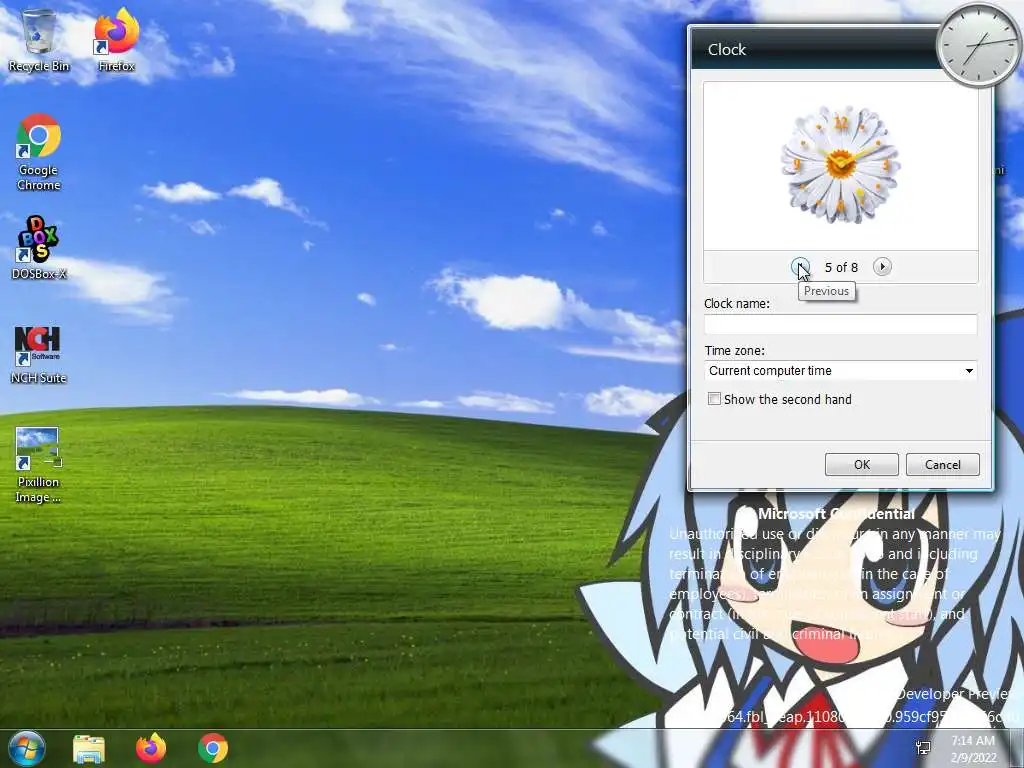
Task: Enable Show the second hand checkbox
Action: tap(714, 399)
